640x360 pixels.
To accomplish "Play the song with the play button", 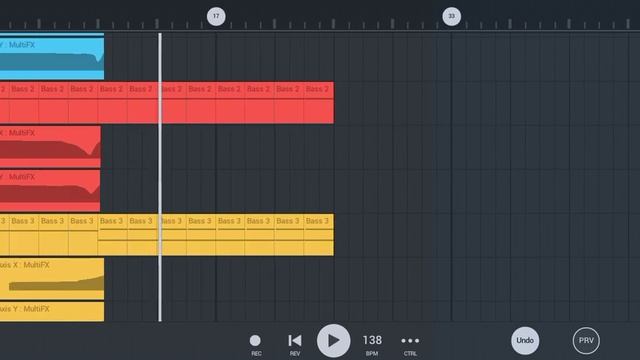I will [333, 340].
